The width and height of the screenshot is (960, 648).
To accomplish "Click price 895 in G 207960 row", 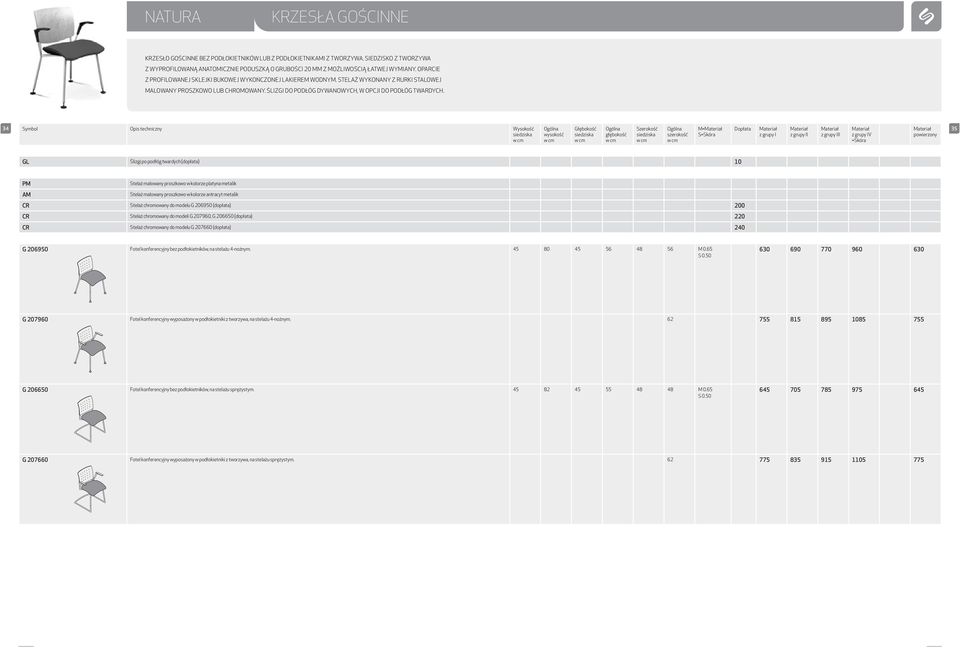I will tap(827, 320).
